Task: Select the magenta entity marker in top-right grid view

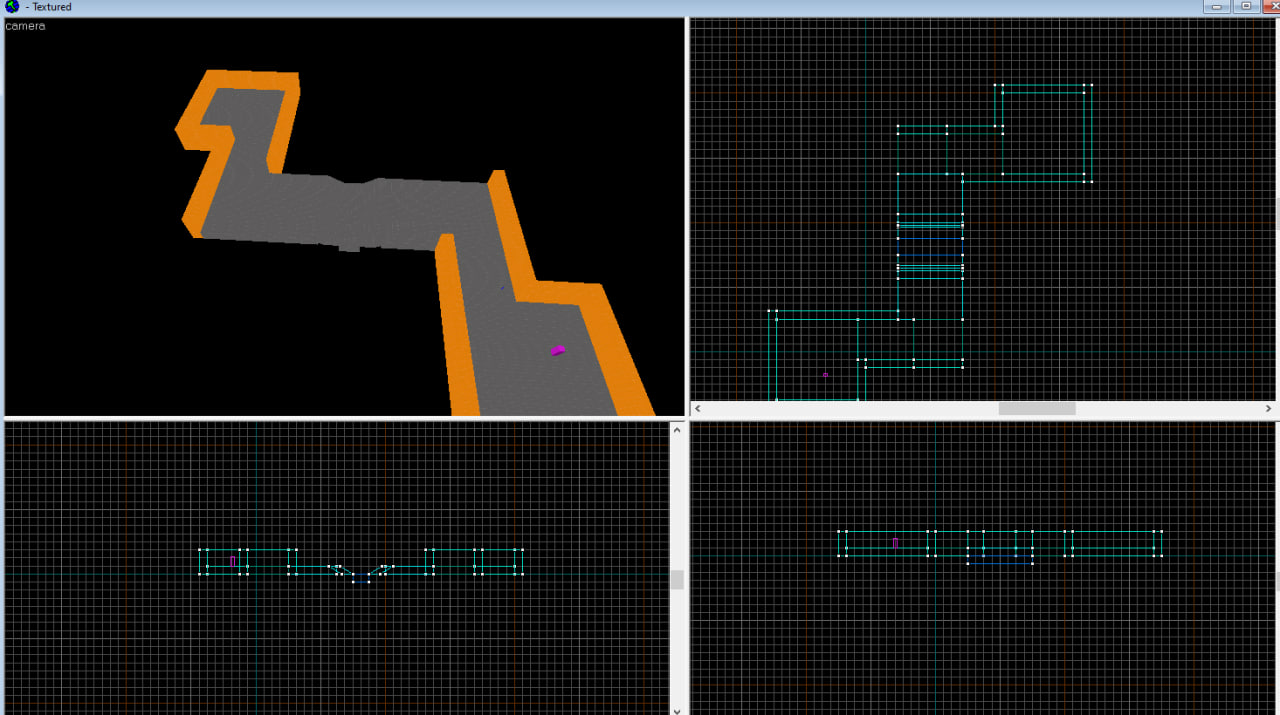Action: 825,375
